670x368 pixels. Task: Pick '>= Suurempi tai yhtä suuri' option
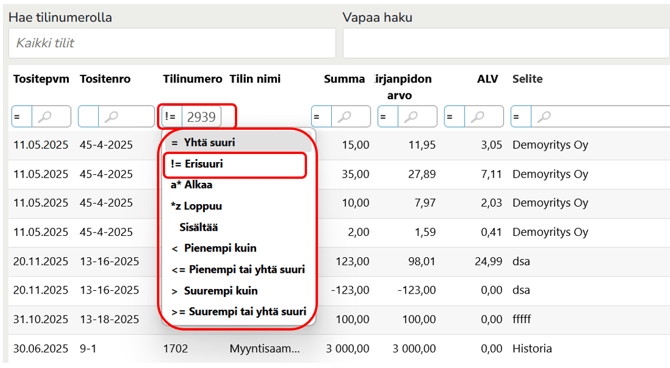click(238, 312)
